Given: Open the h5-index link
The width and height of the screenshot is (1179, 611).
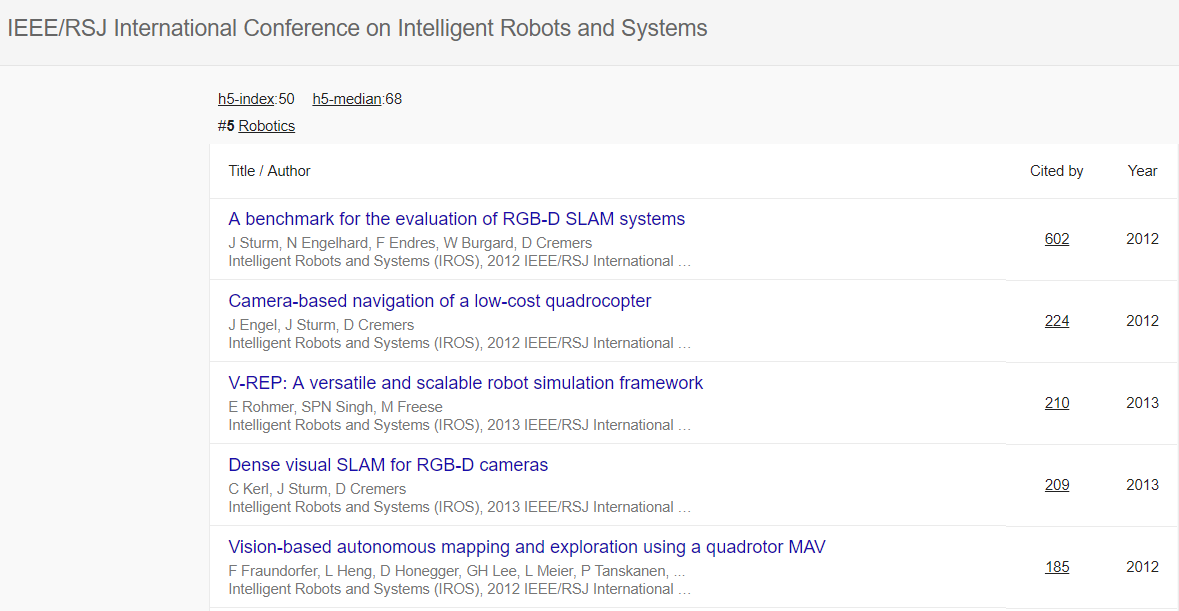Looking at the screenshot, I should 246,99.
